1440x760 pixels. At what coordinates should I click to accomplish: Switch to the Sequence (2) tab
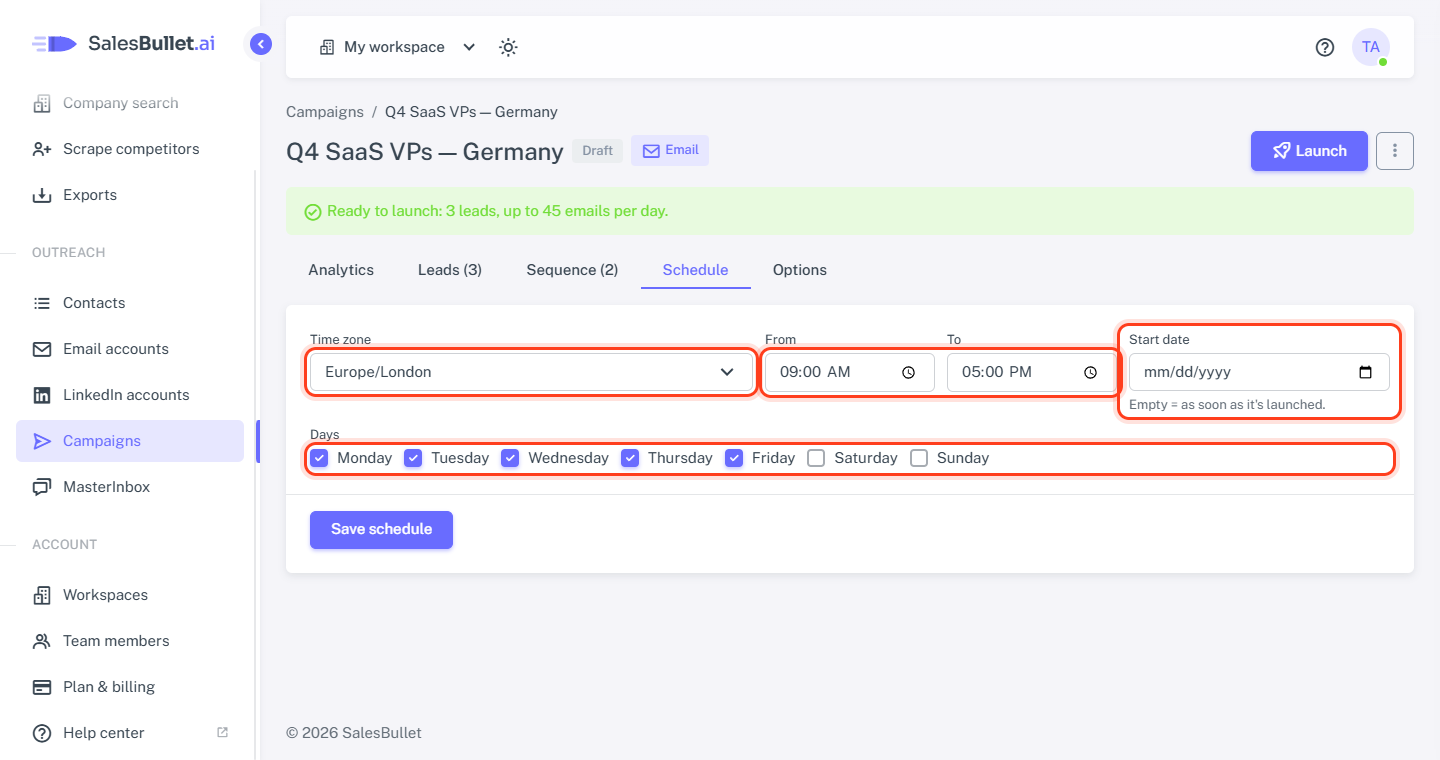pyautogui.click(x=572, y=270)
